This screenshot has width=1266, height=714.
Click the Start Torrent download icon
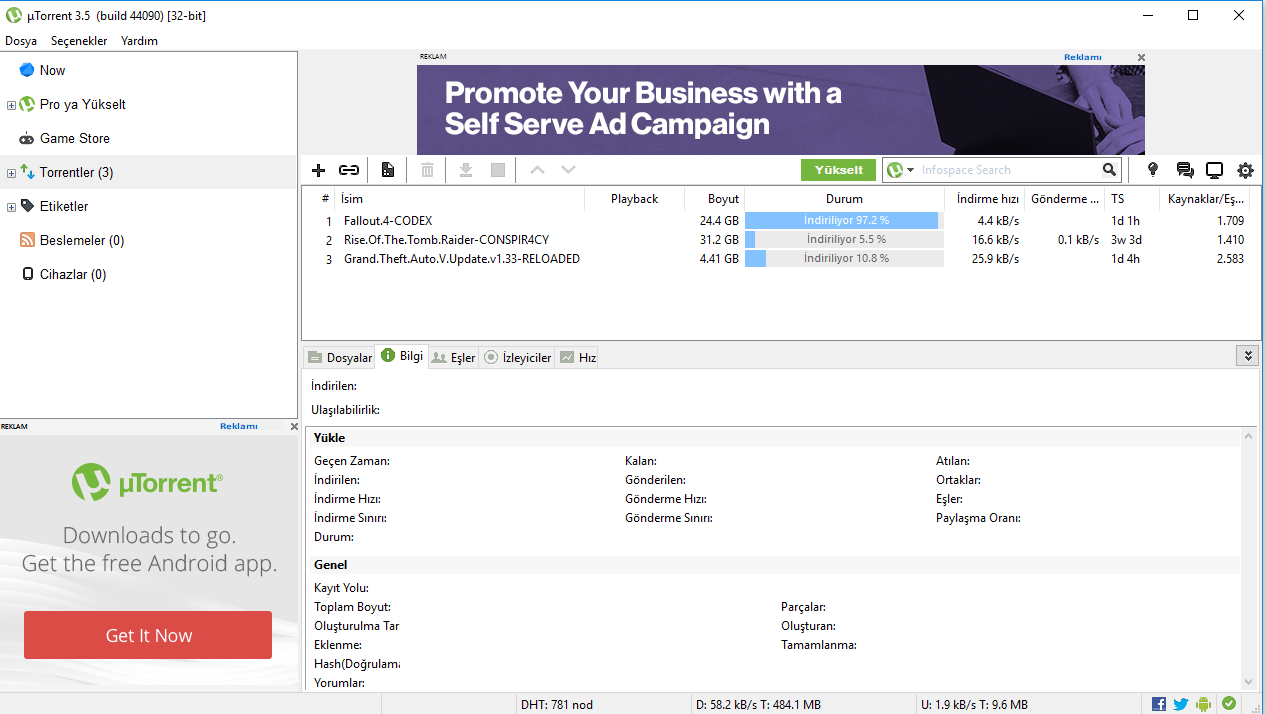click(x=466, y=170)
